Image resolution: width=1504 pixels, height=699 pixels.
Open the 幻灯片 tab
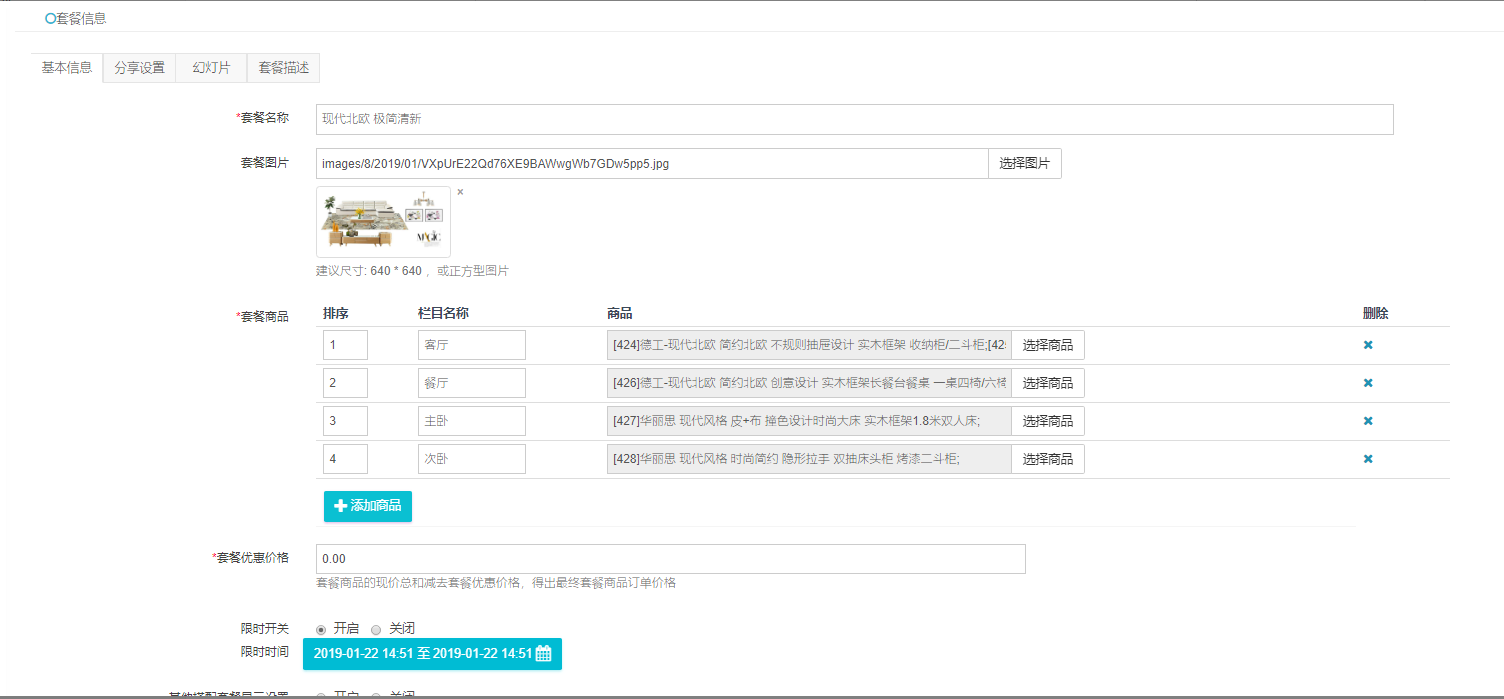(x=211, y=68)
